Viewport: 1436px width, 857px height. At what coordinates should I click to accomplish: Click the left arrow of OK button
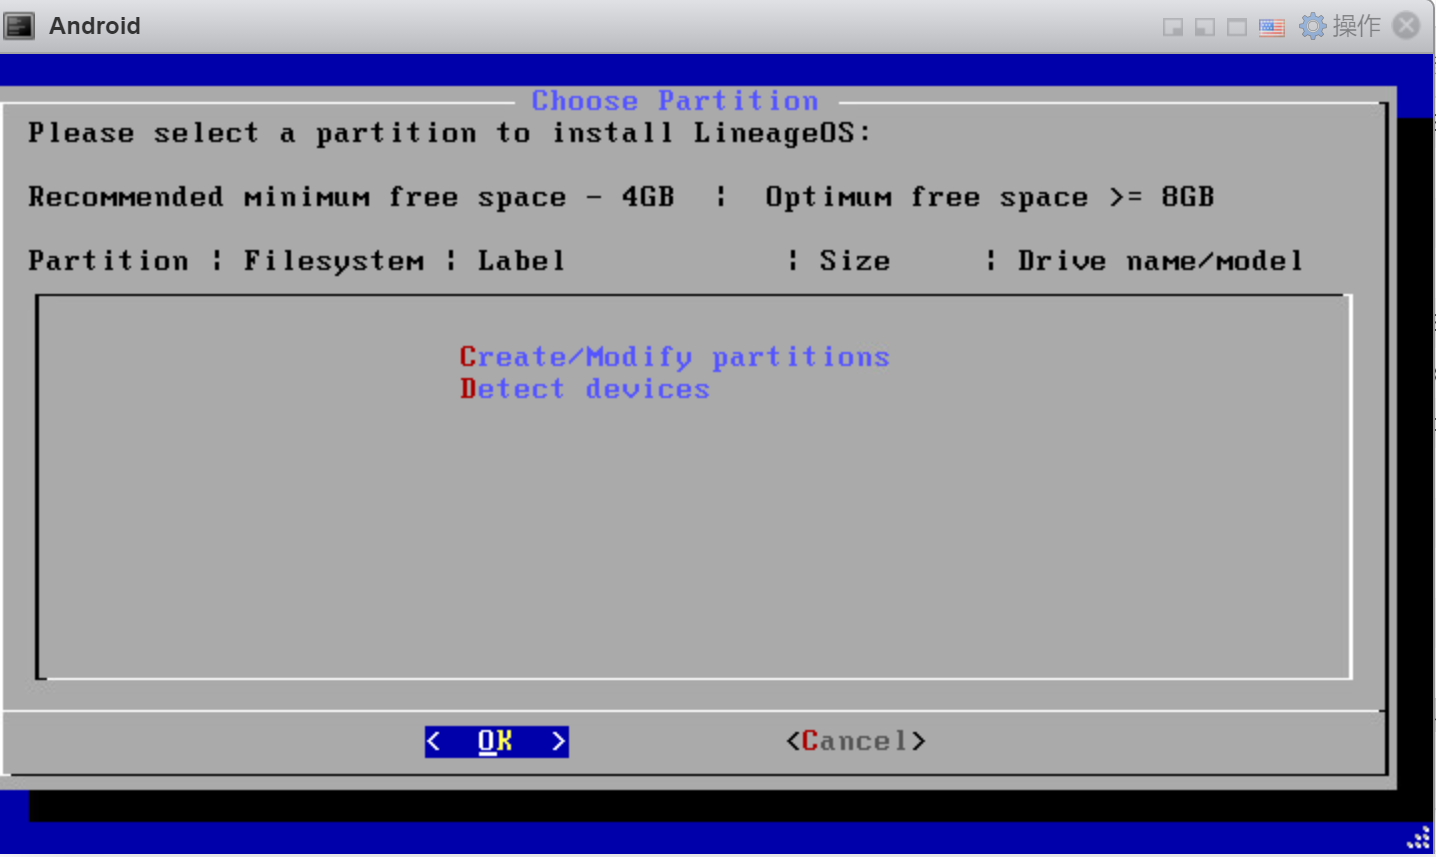click(433, 741)
